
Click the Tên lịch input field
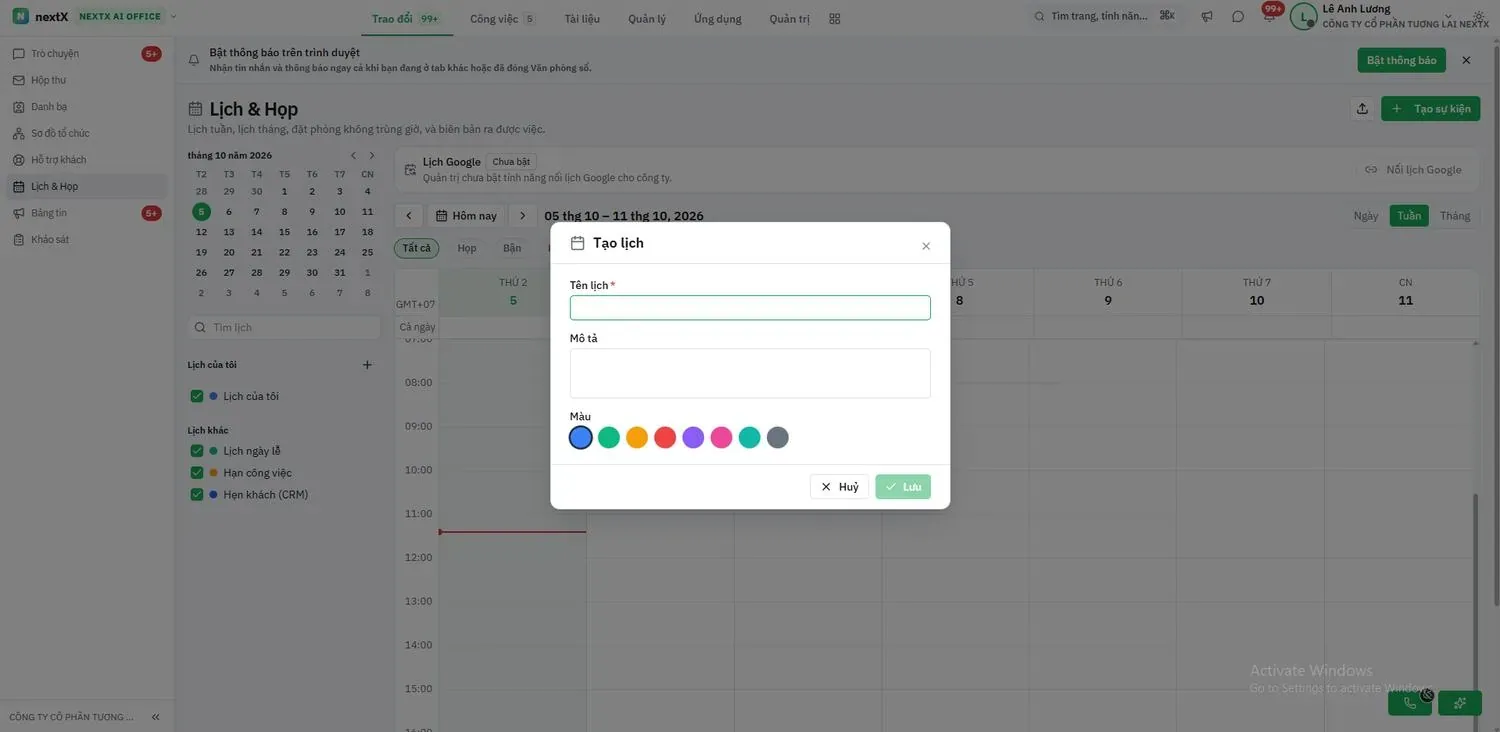point(750,308)
